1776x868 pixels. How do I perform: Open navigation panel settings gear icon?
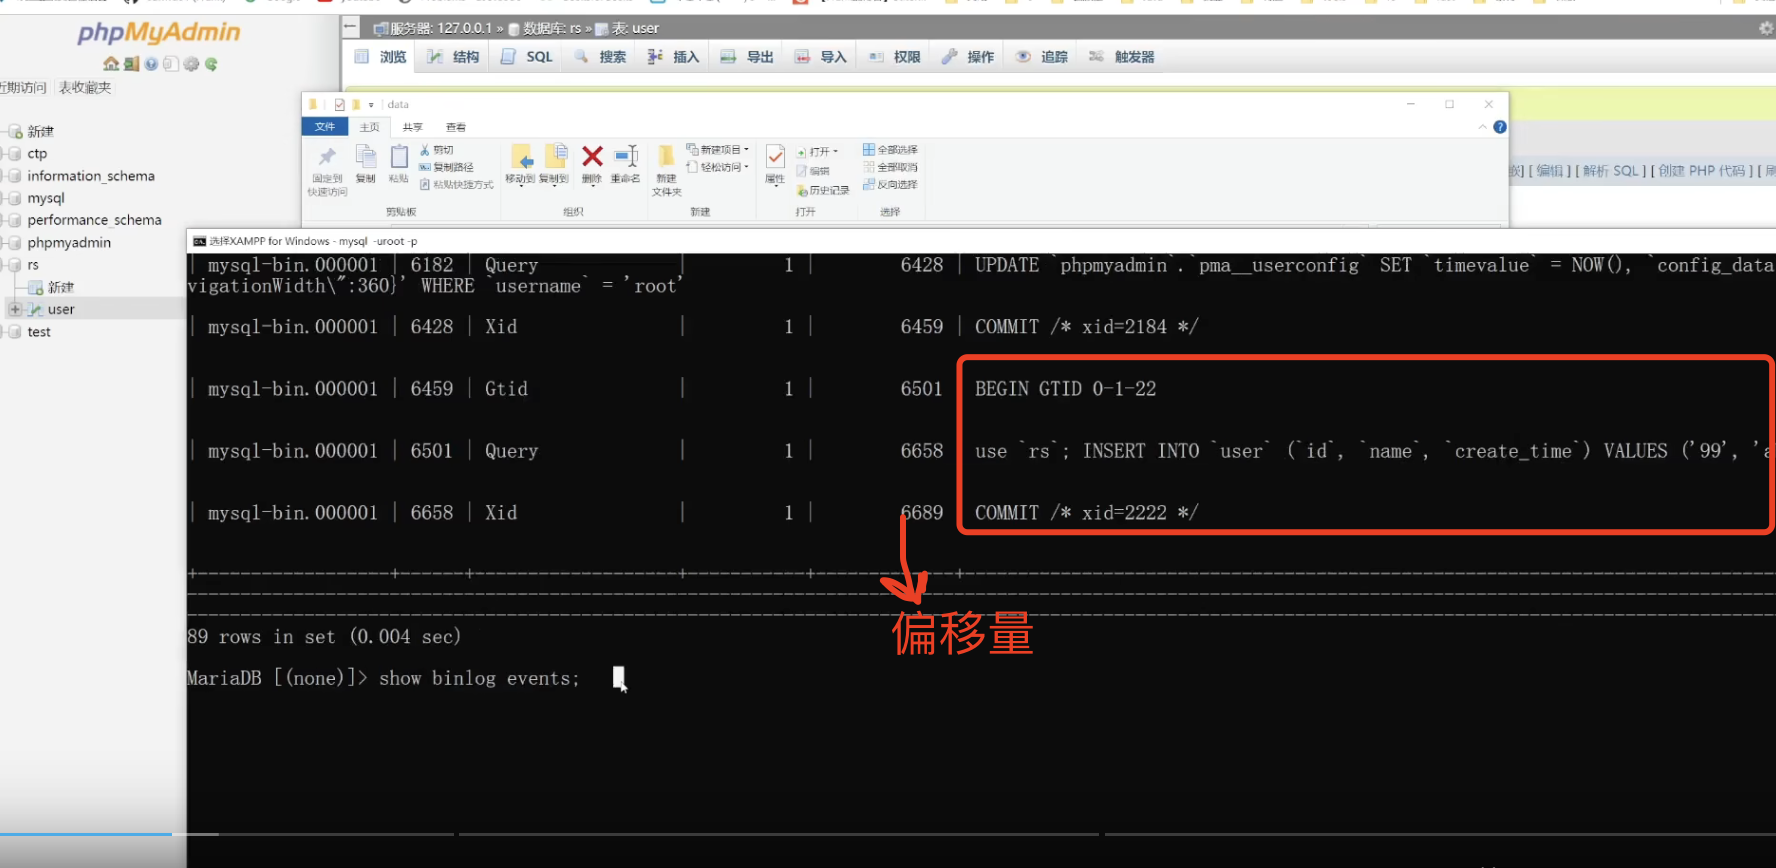click(x=191, y=64)
